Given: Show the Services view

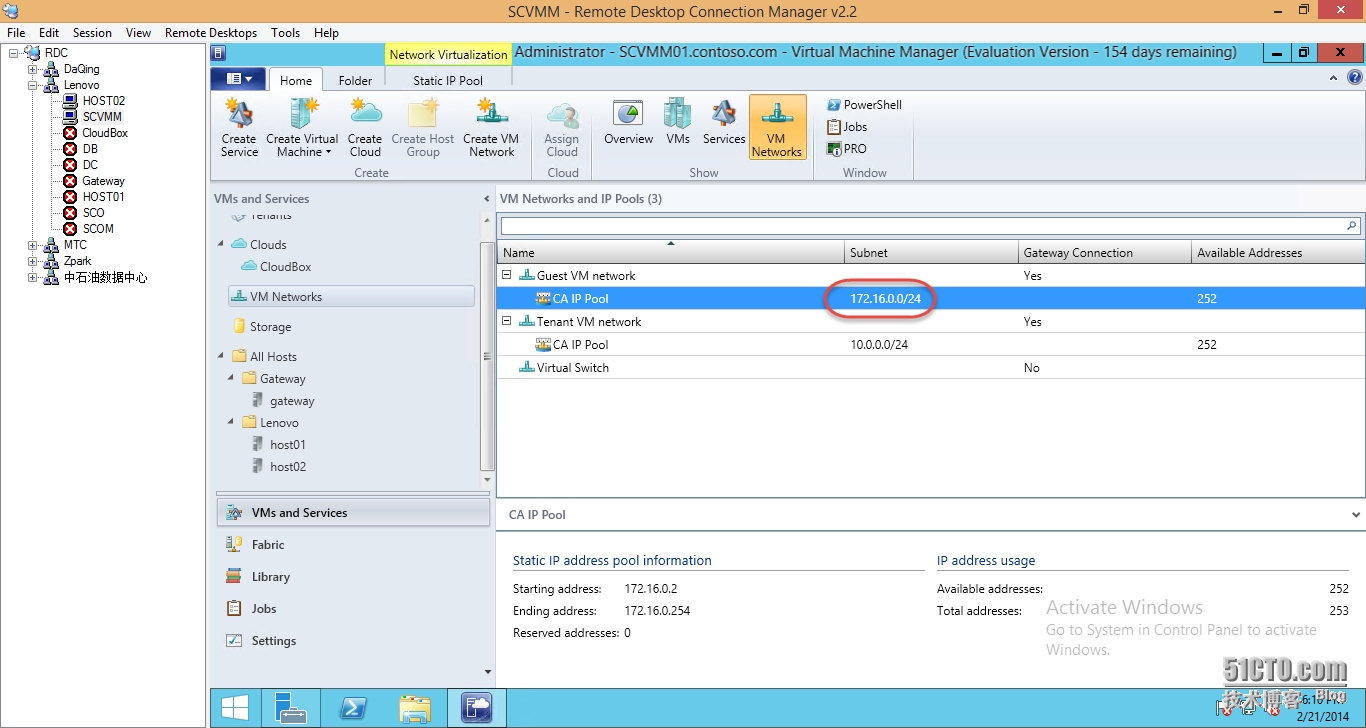Looking at the screenshot, I should [x=724, y=122].
